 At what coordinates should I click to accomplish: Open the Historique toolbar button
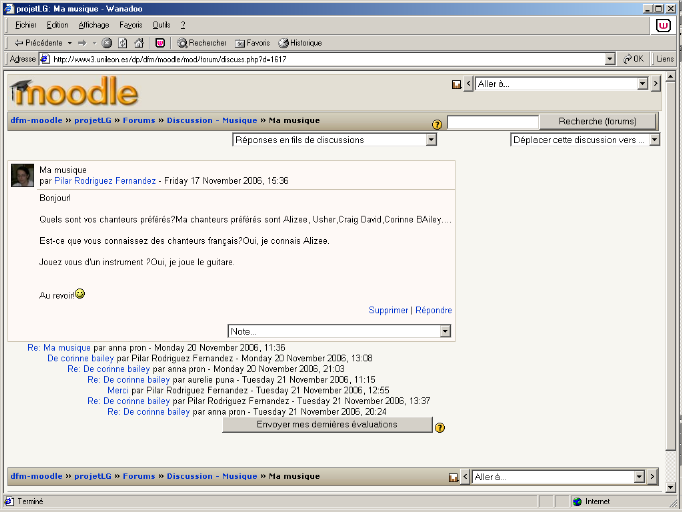tap(300, 43)
